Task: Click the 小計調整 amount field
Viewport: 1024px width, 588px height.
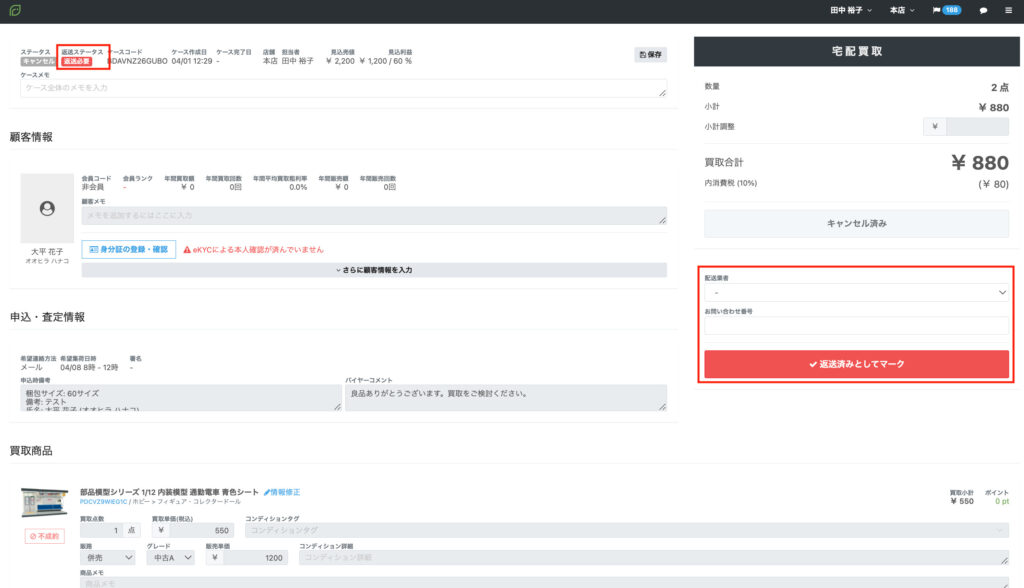Action: pos(978,127)
